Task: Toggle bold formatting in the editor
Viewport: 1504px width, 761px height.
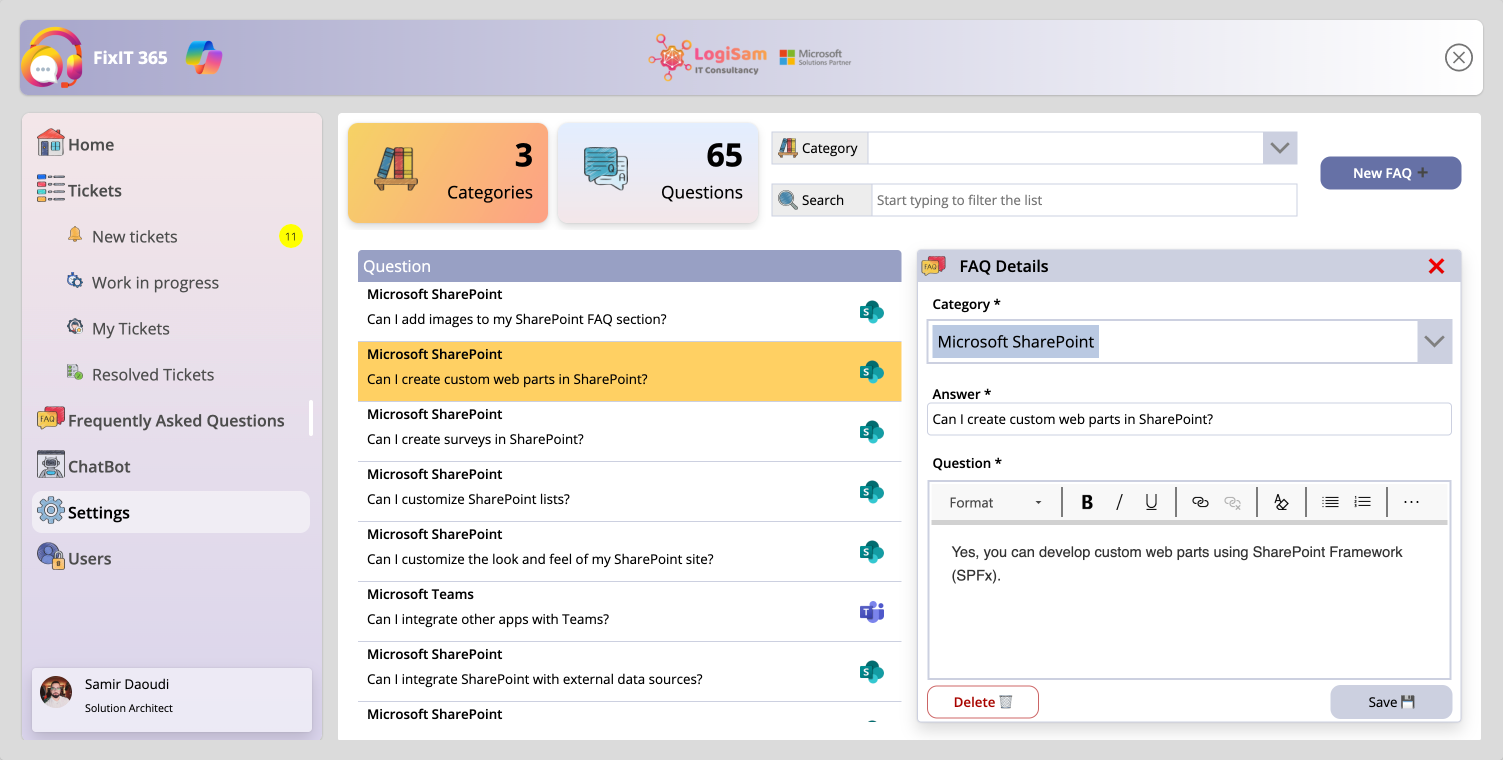Action: [1087, 502]
